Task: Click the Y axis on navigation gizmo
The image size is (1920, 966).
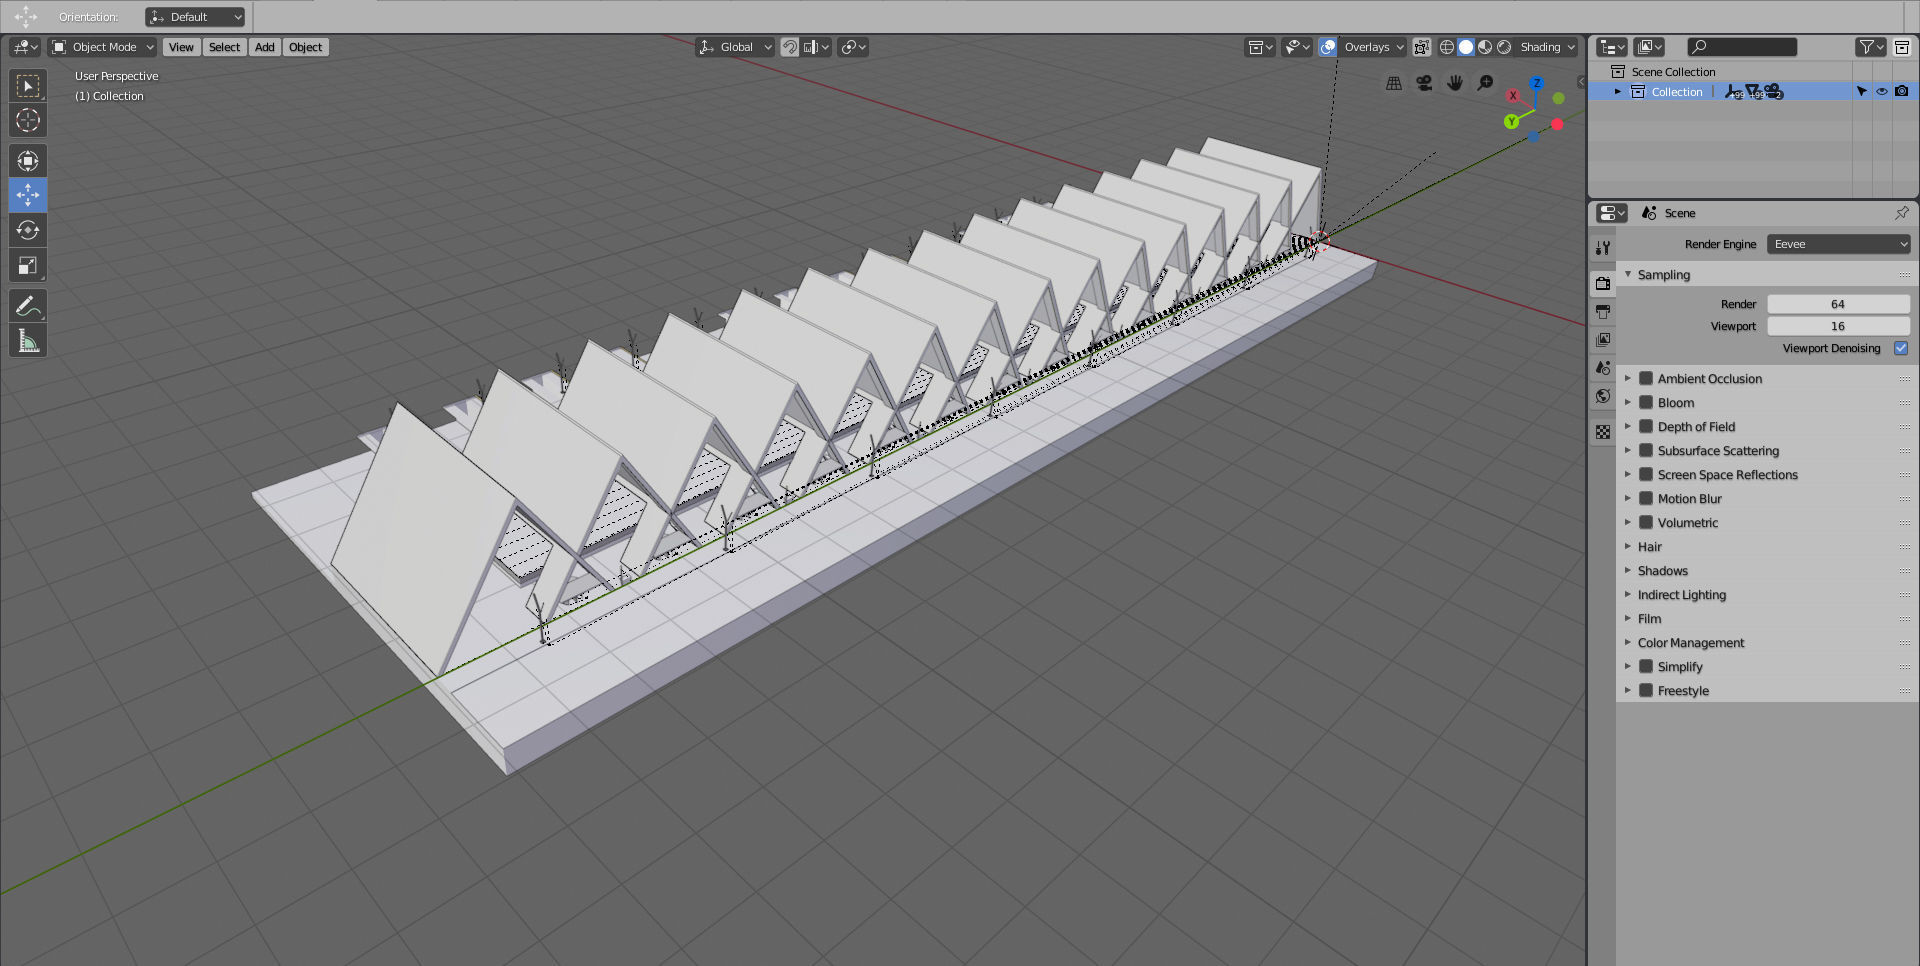Action: (x=1511, y=121)
